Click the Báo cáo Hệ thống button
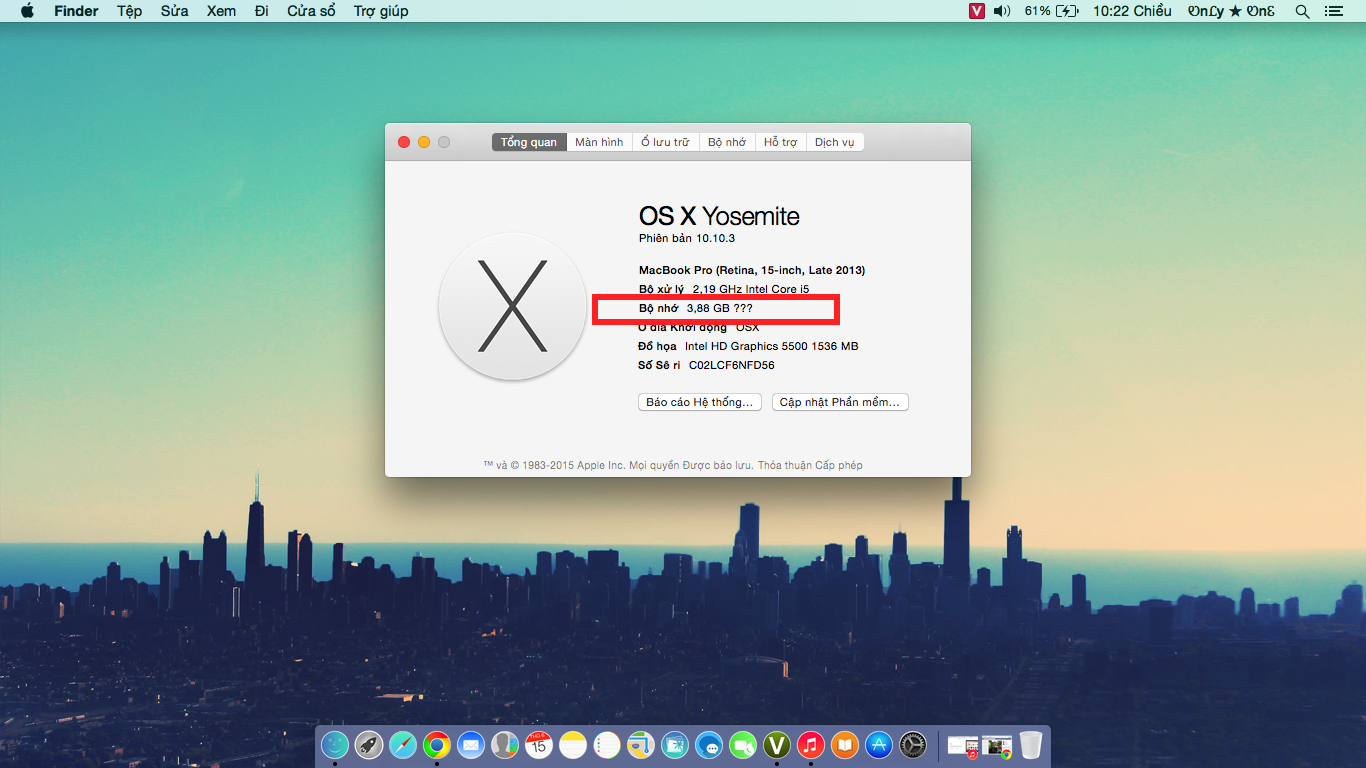The height and width of the screenshot is (768, 1366). coord(700,402)
